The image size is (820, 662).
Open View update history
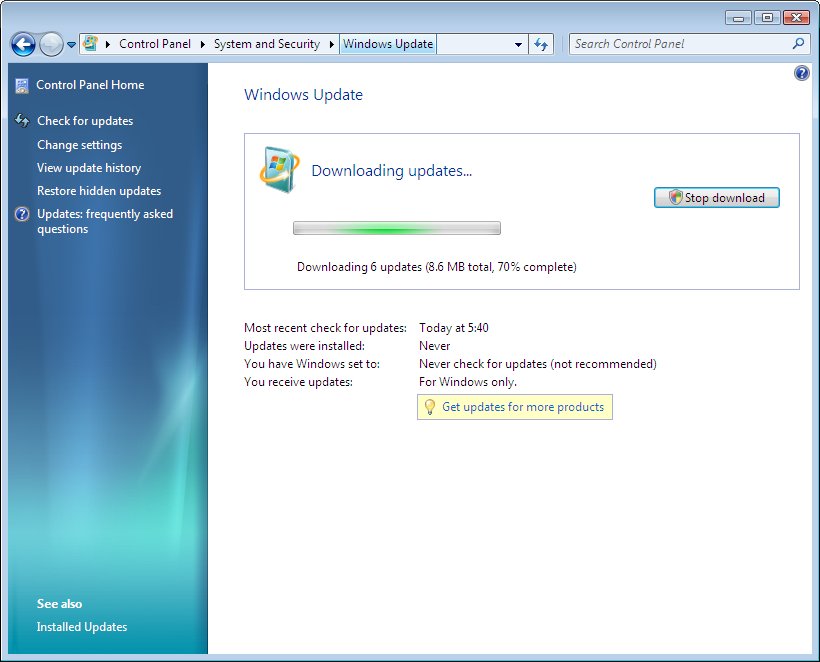tap(89, 168)
